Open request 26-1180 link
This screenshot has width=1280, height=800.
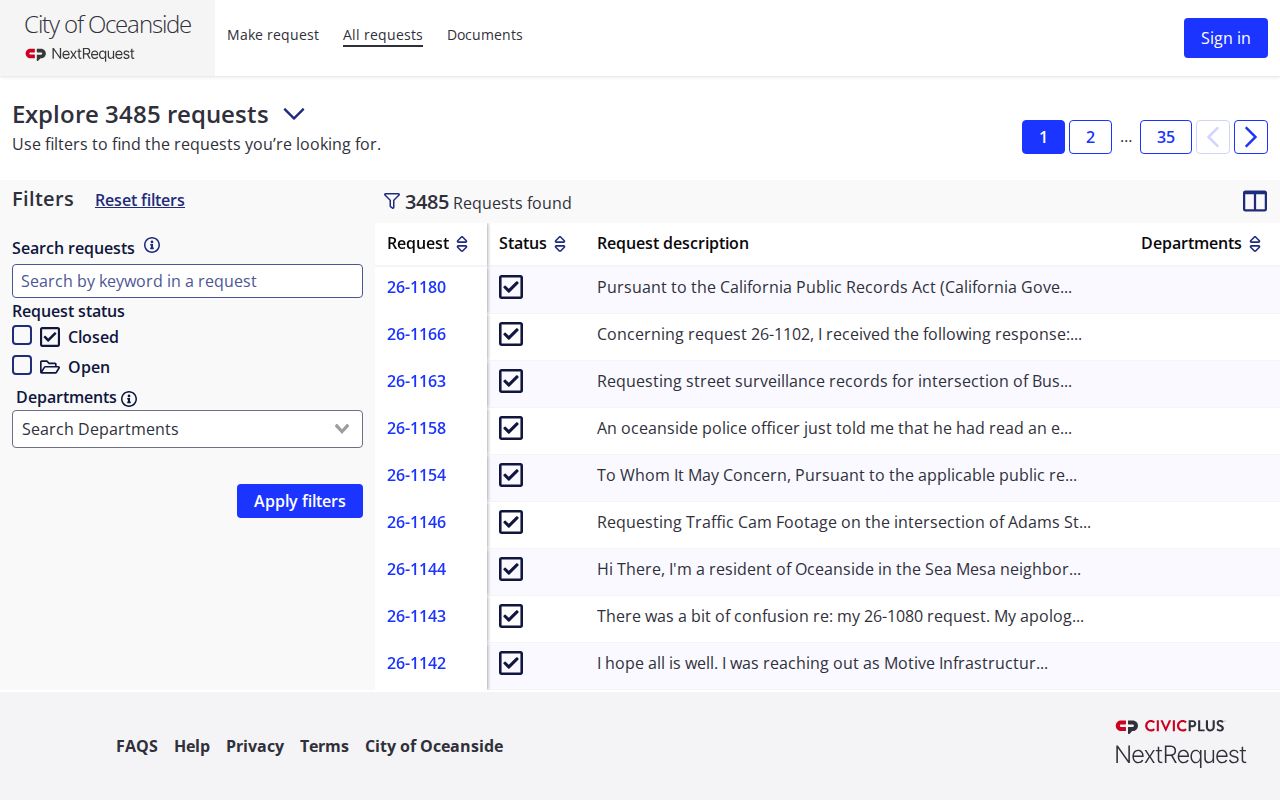(x=416, y=287)
